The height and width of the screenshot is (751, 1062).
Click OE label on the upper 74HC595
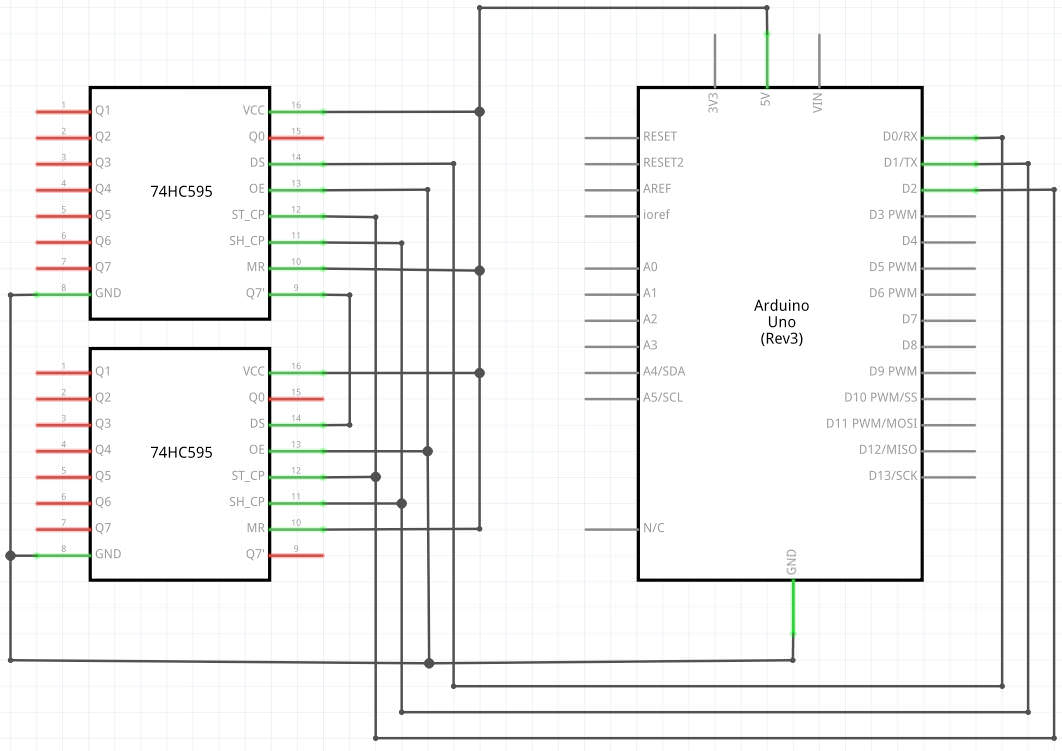pos(257,188)
